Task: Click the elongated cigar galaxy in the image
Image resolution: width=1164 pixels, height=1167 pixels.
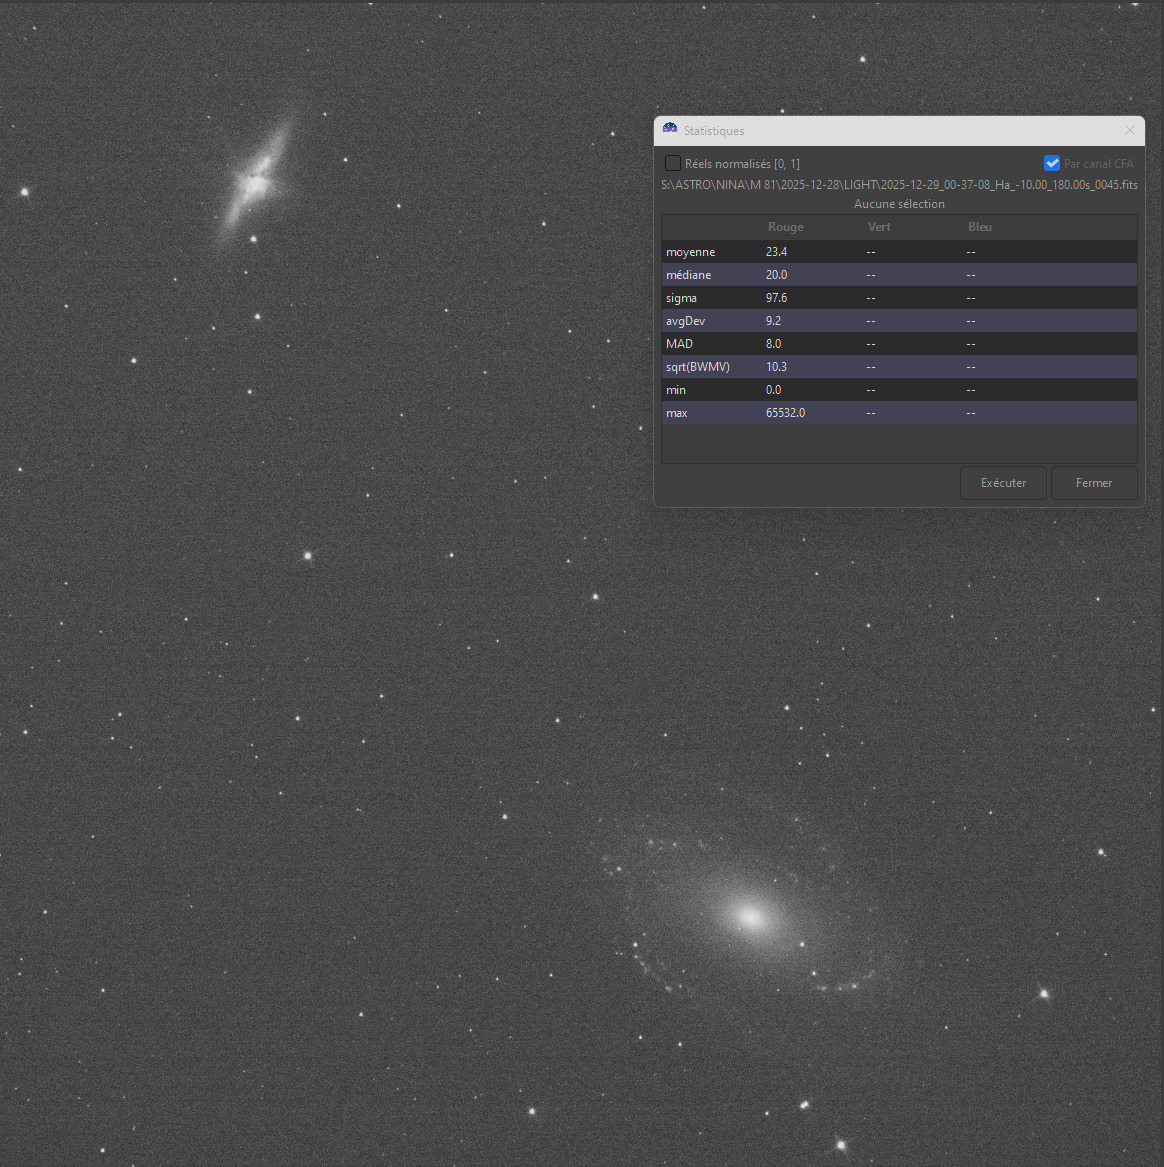Action: pos(255,180)
